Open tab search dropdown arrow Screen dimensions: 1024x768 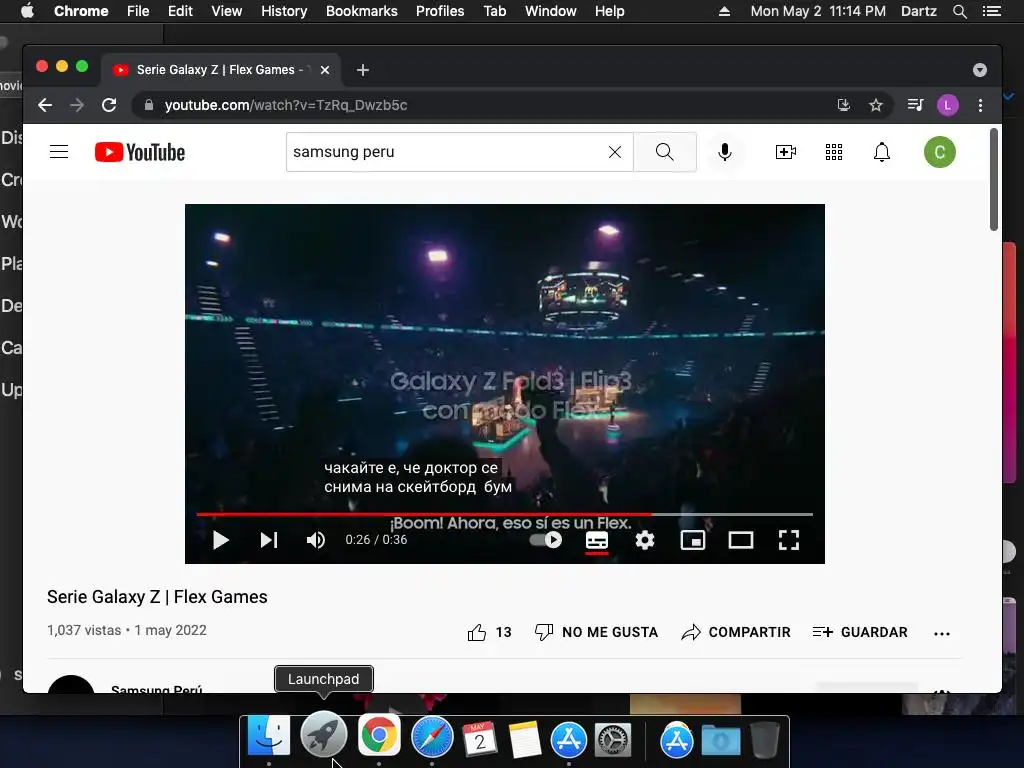coord(980,70)
